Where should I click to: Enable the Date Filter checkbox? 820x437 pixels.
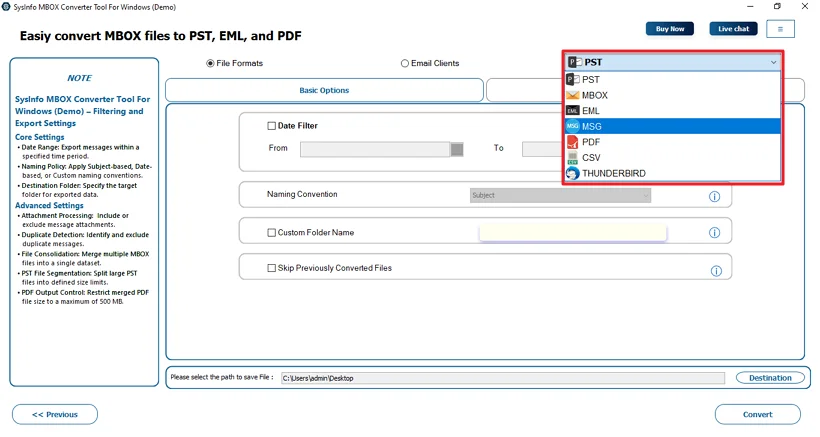pyautogui.click(x=271, y=126)
